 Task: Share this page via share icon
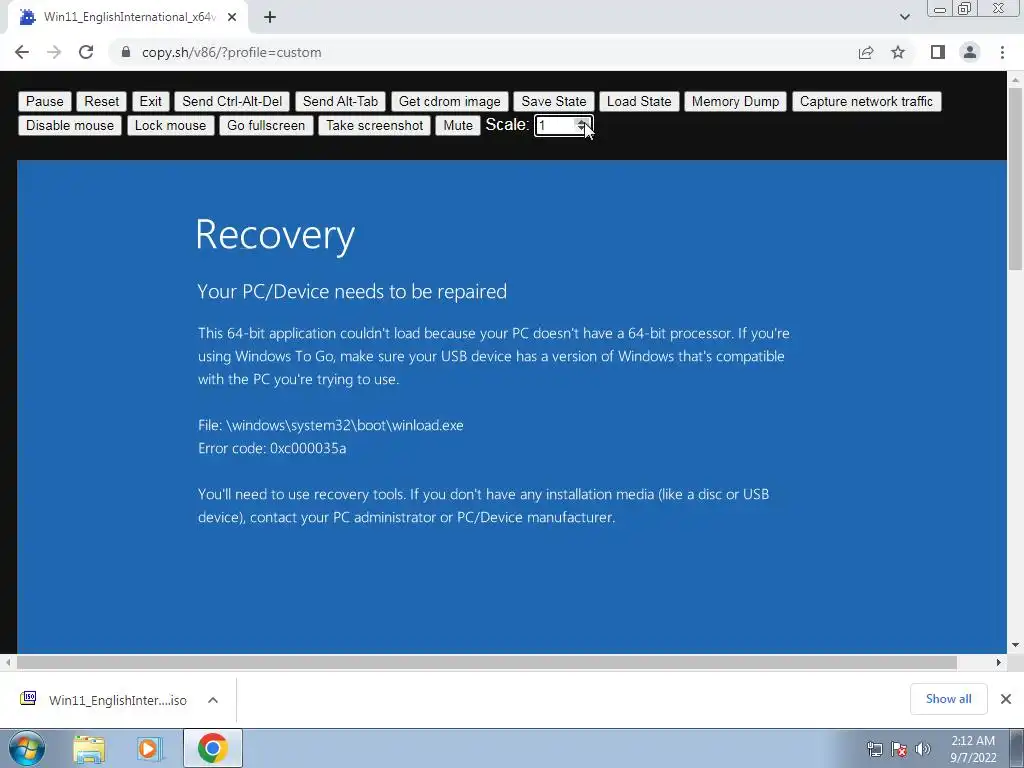point(866,52)
